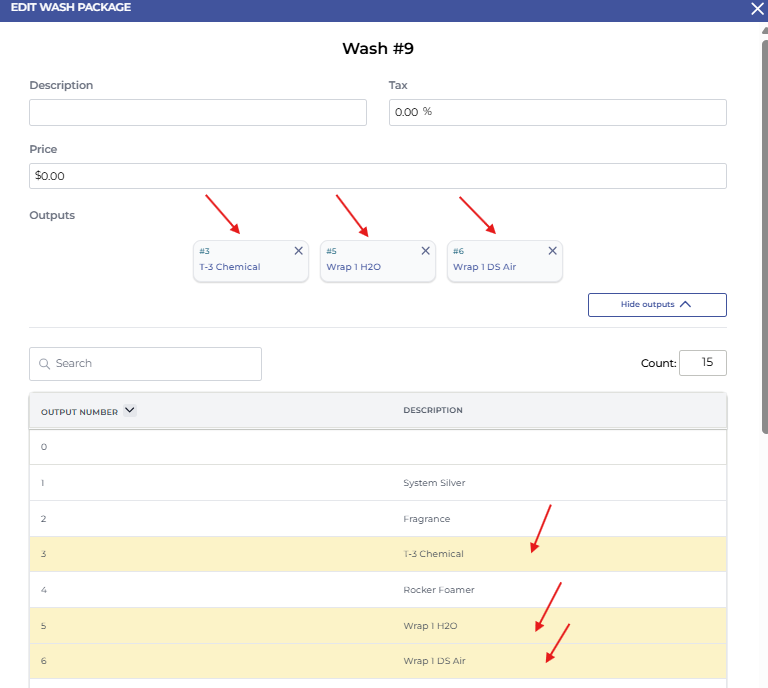Click the Description column header
The width and height of the screenshot is (768, 688).
point(433,411)
